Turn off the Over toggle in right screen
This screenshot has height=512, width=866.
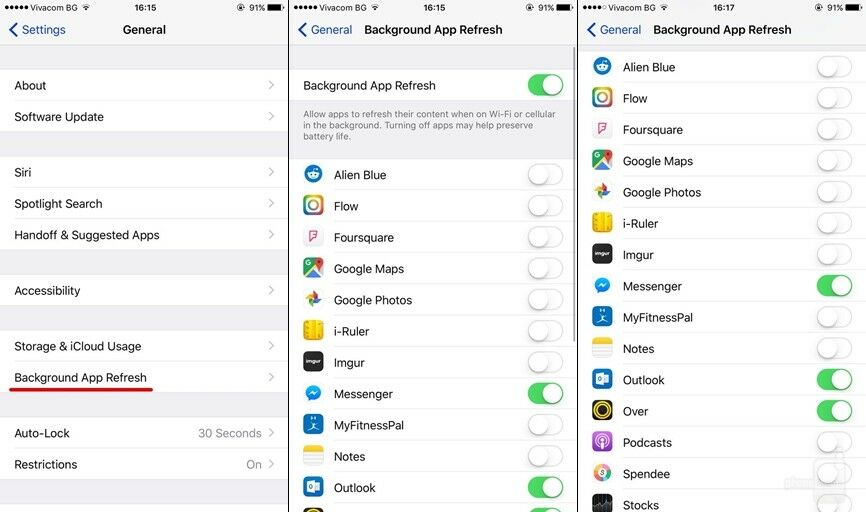pos(834,411)
